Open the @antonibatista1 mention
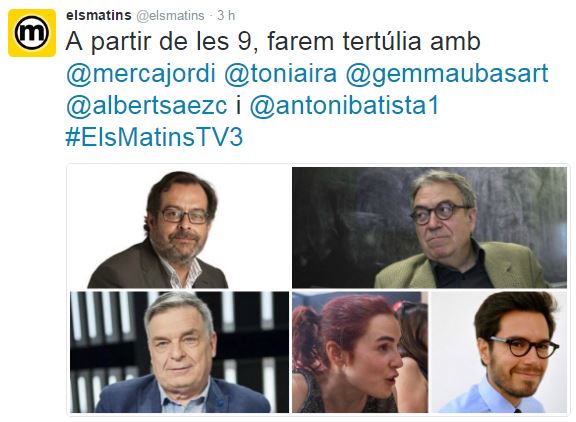The width and height of the screenshot is (576, 422). tap(344, 105)
